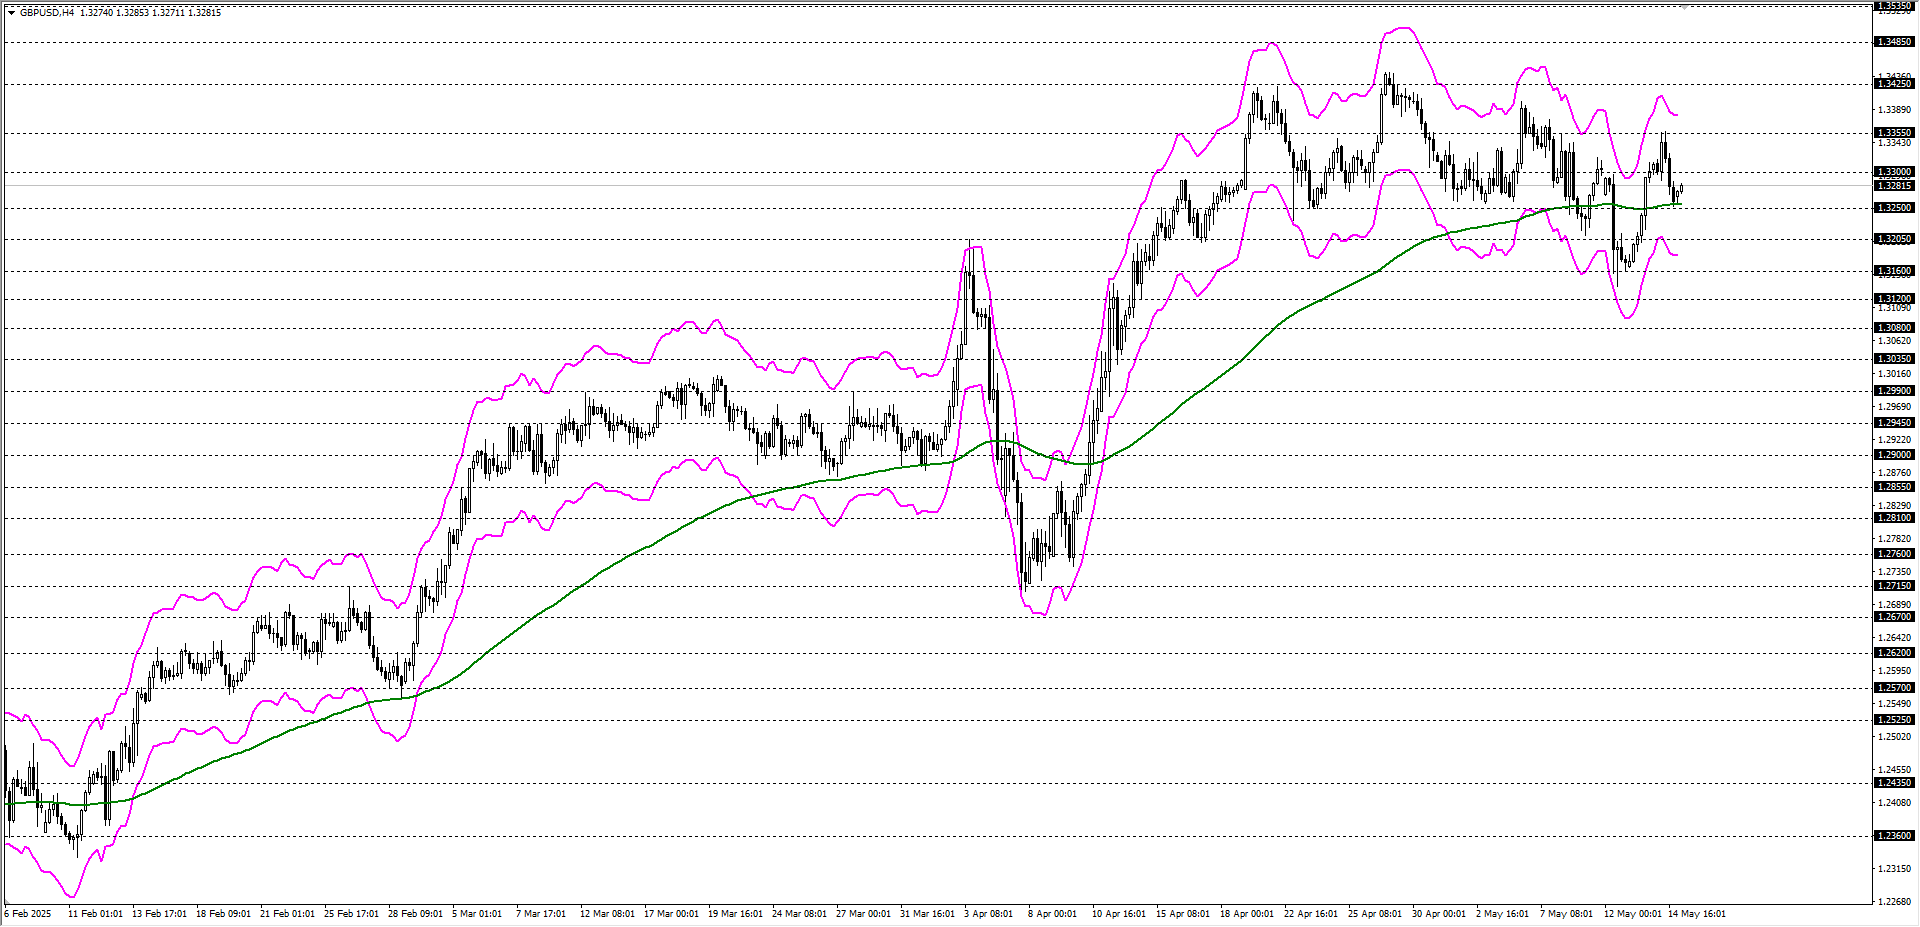Screen dimensions: 1920x927
Task: Click the 1.29450 price level label
Action: click(1894, 423)
